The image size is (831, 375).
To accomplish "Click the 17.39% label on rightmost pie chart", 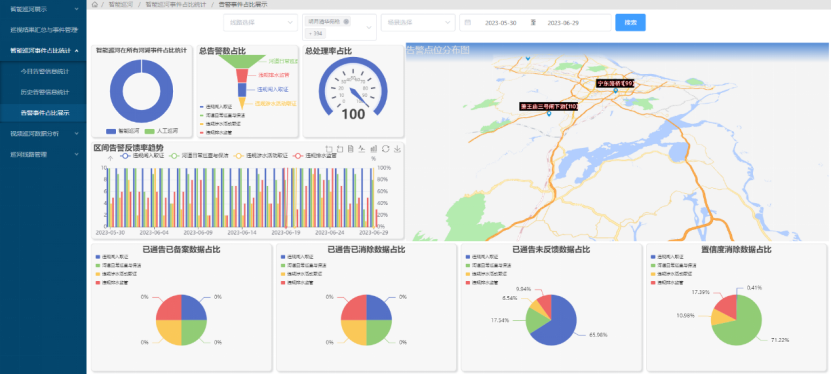I will coord(700,292).
